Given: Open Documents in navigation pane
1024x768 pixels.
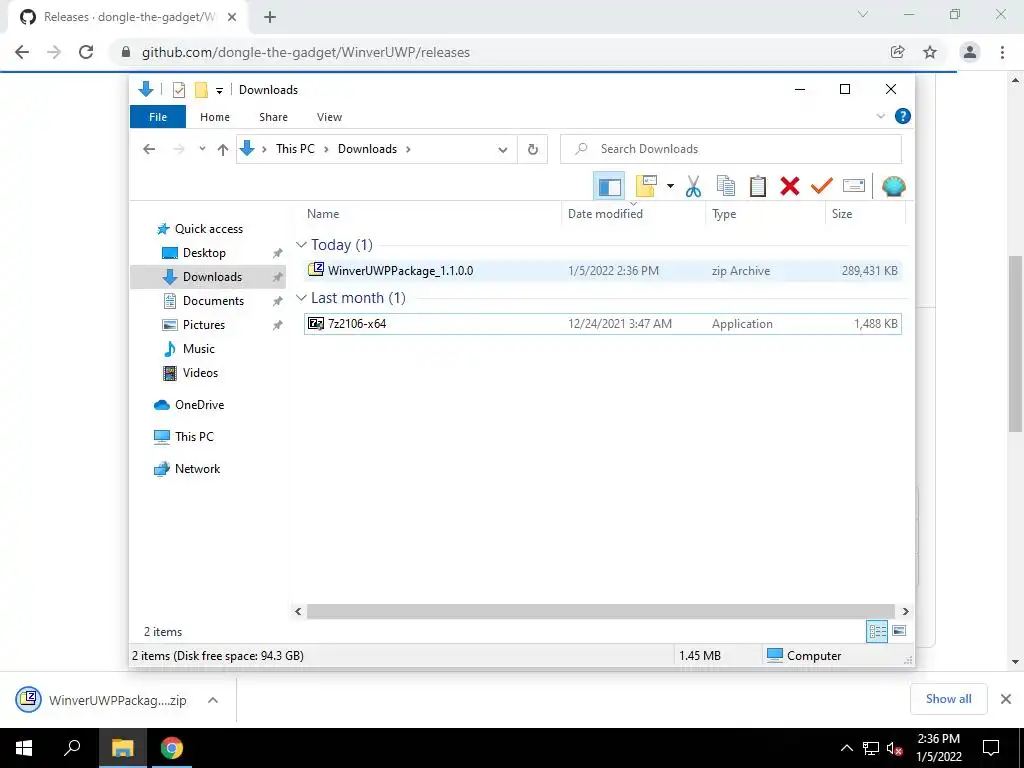Looking at the screenshot, I should tap(213, 301).
